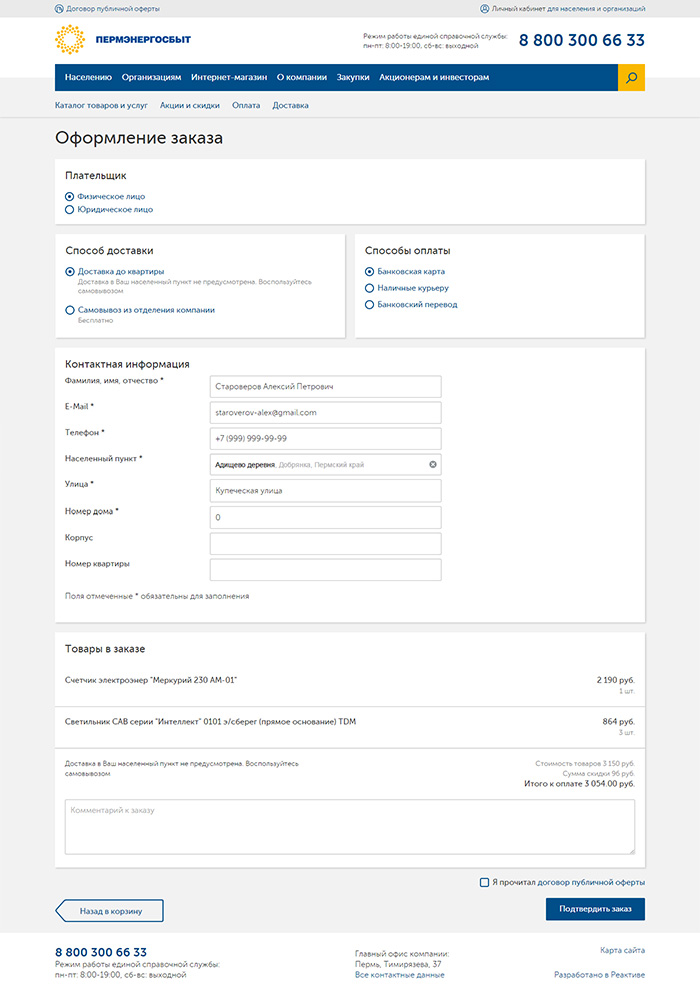Select the Юридическое лицо payer option
Screen dimensions: 700x993
(69, 210)
